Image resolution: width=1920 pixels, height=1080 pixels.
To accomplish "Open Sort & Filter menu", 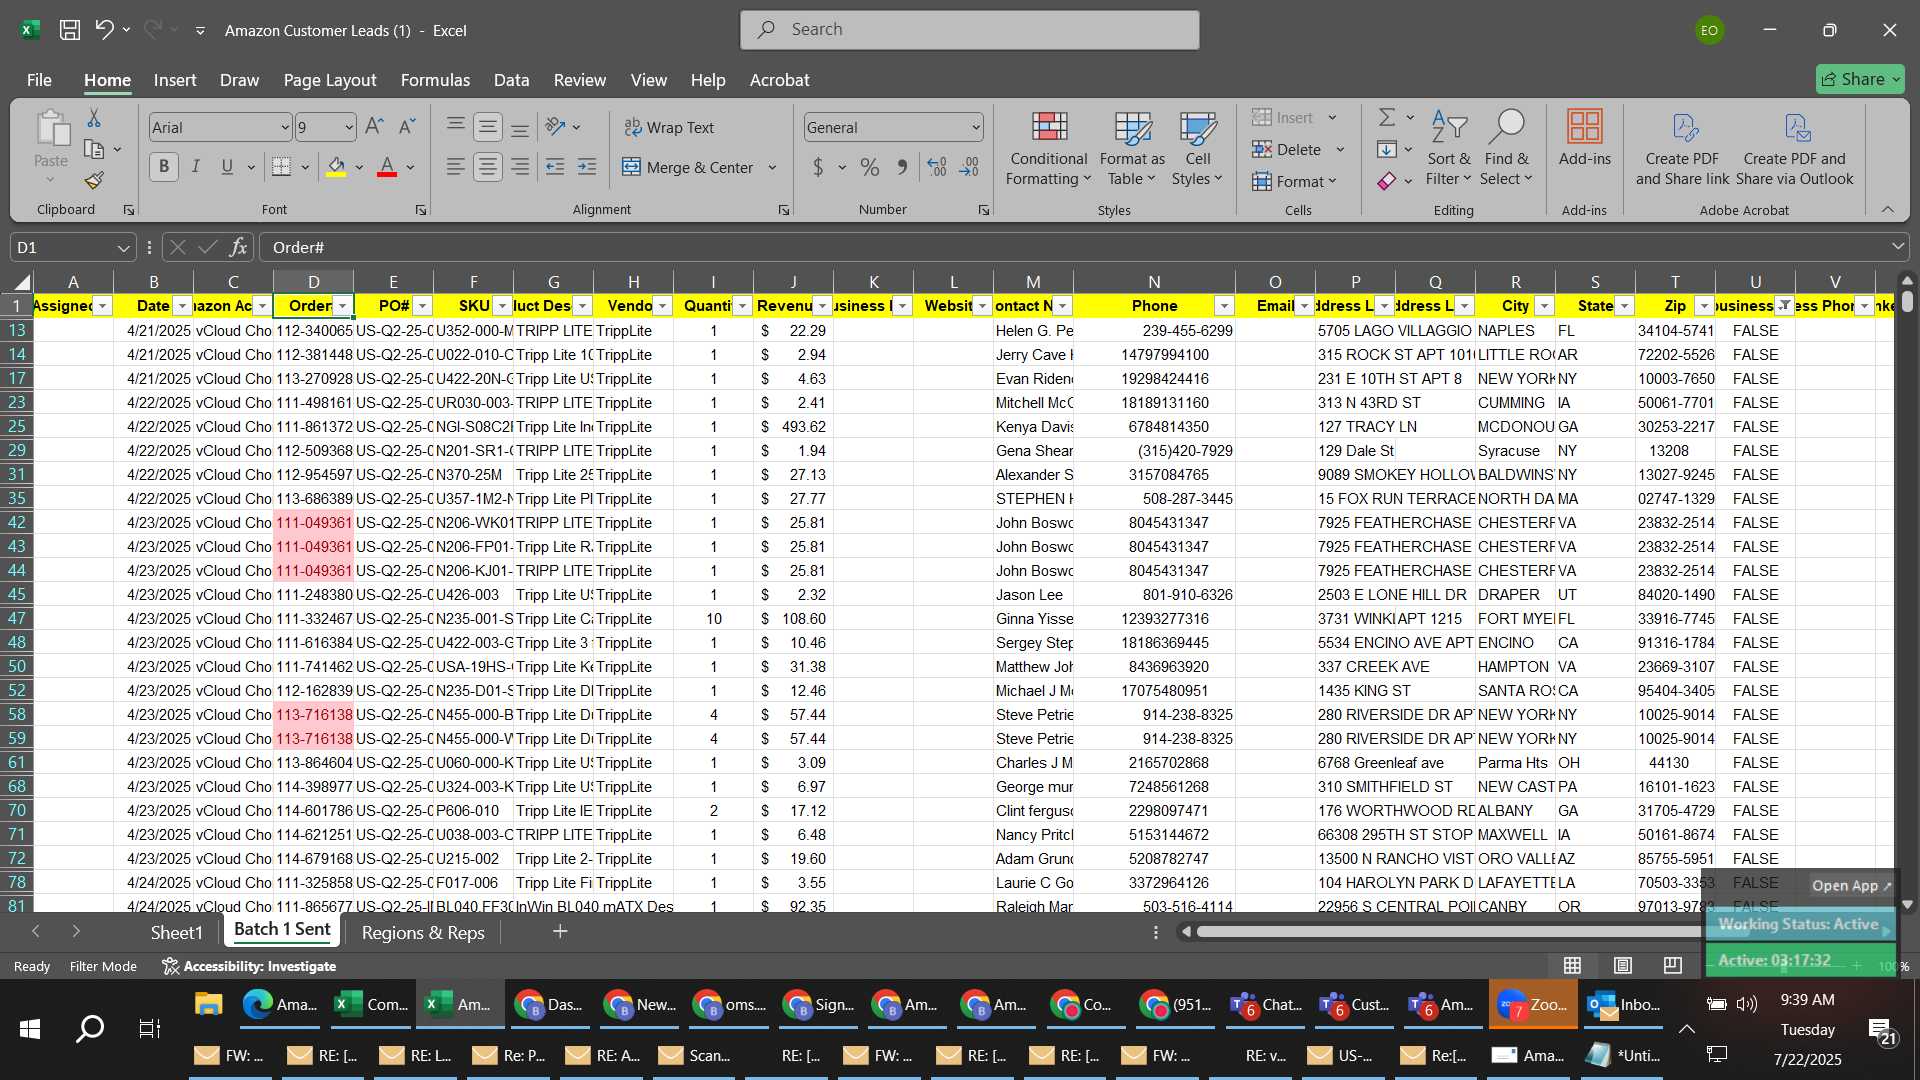I will click(x=1448, y=148).
